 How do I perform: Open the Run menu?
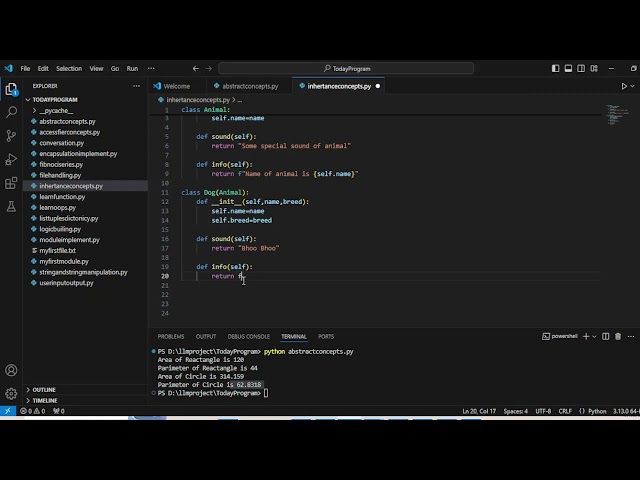click(x=132, y=69)
